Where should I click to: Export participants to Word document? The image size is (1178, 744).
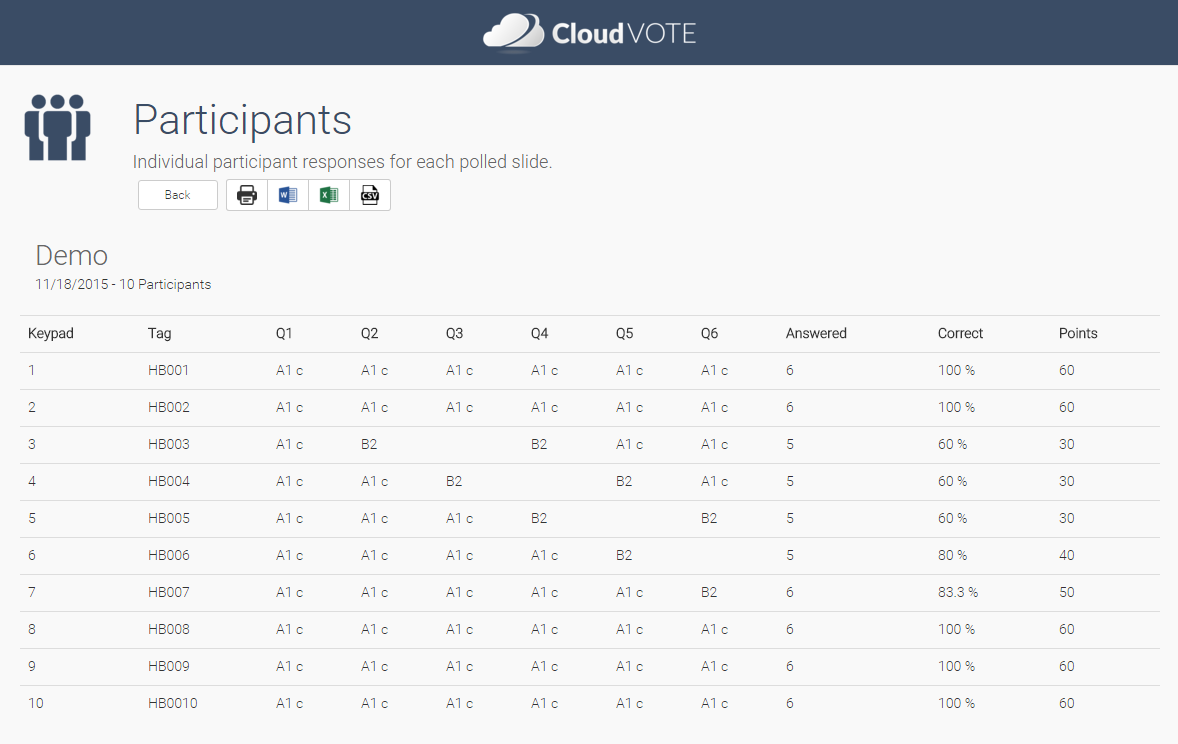pyautogui.click(x=288, y=195)
